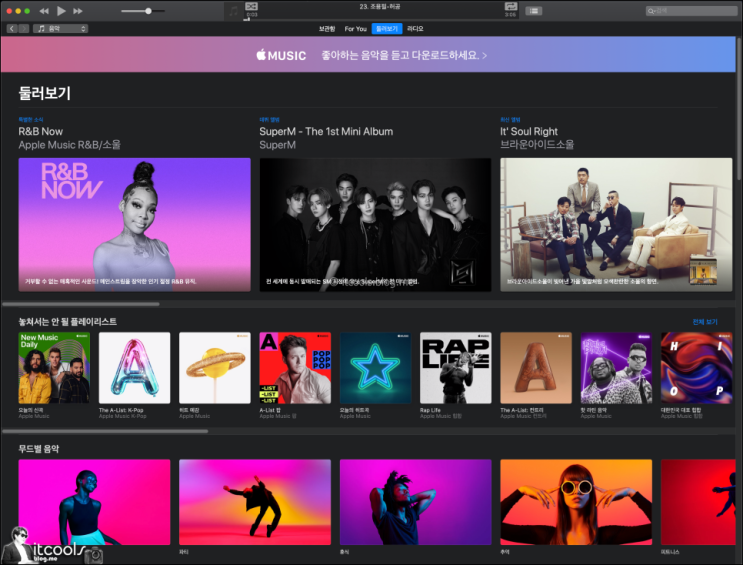Click the 추억 mood label text

[505, 552]
